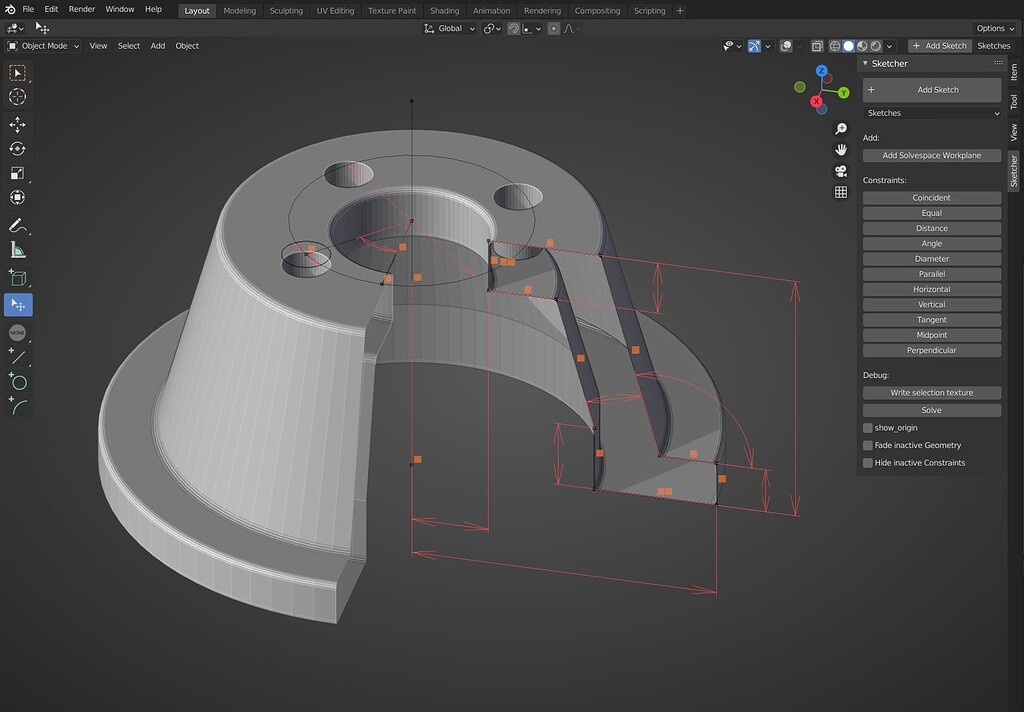
Task: Select the Add Cube primitive tool
Action: 17,275
